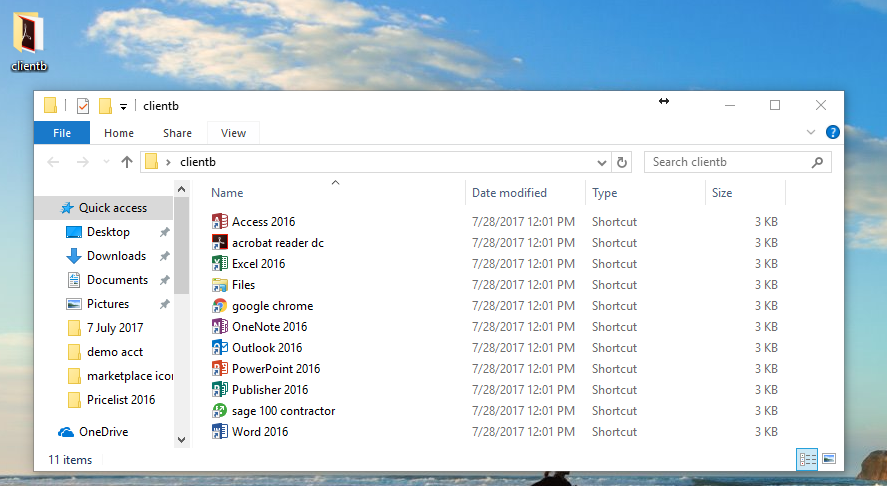887x486 pixels.
Task: Unpin Documents using its pin icon
Action: [165, 280]
